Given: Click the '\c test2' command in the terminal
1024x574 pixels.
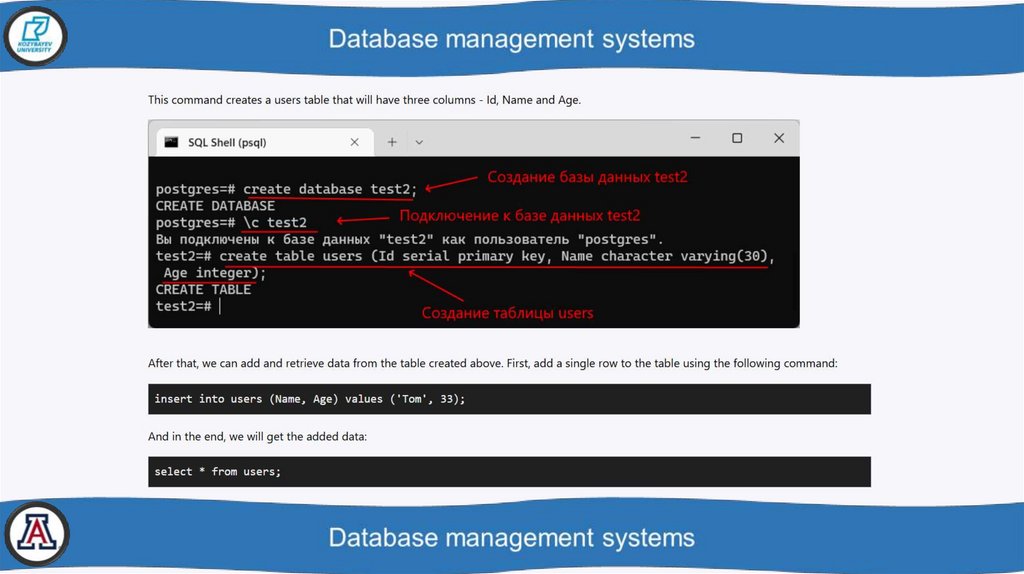Looking at the screenshot, I should coord(275,223).
